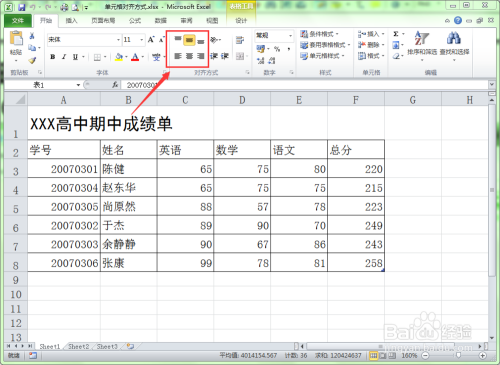Switch to the Sheet2 worksheet tab
500x365 pixels.
(x=79, y=346)
